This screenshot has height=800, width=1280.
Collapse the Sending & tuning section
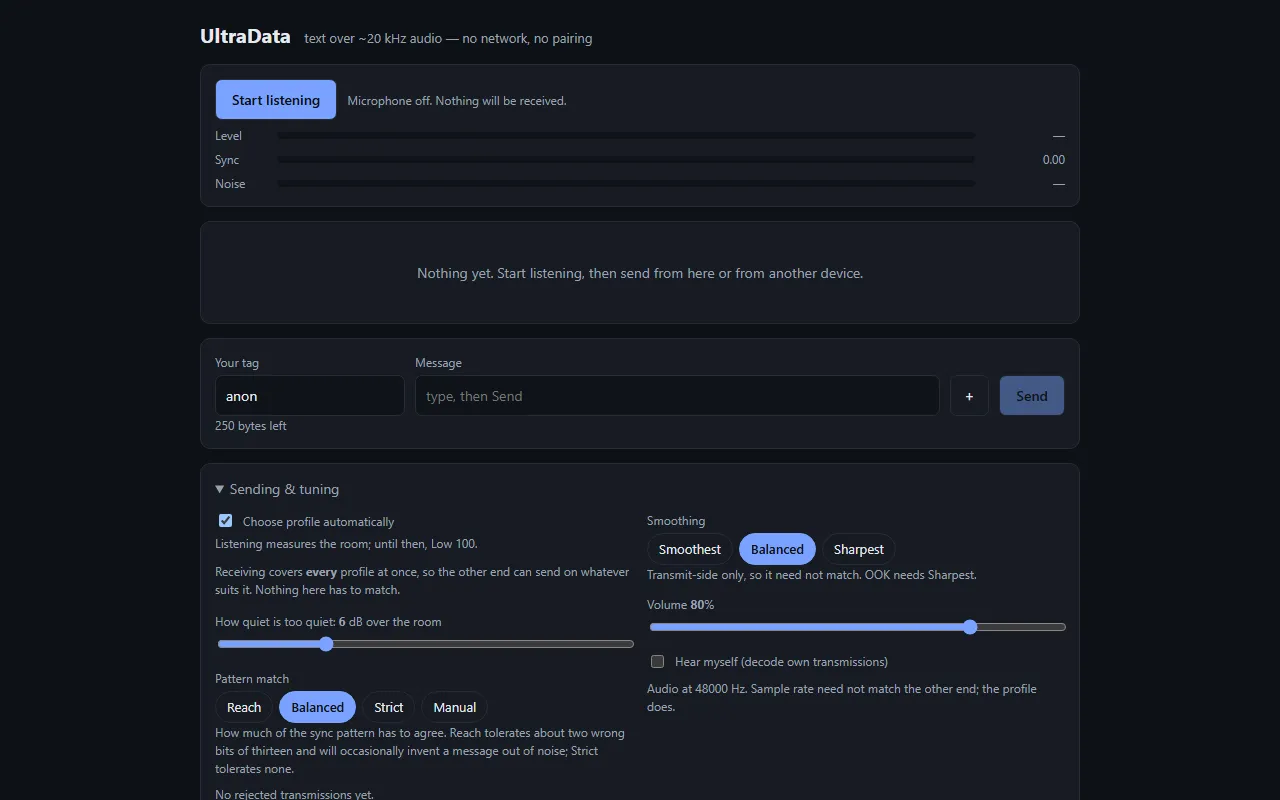click(278, 489)
